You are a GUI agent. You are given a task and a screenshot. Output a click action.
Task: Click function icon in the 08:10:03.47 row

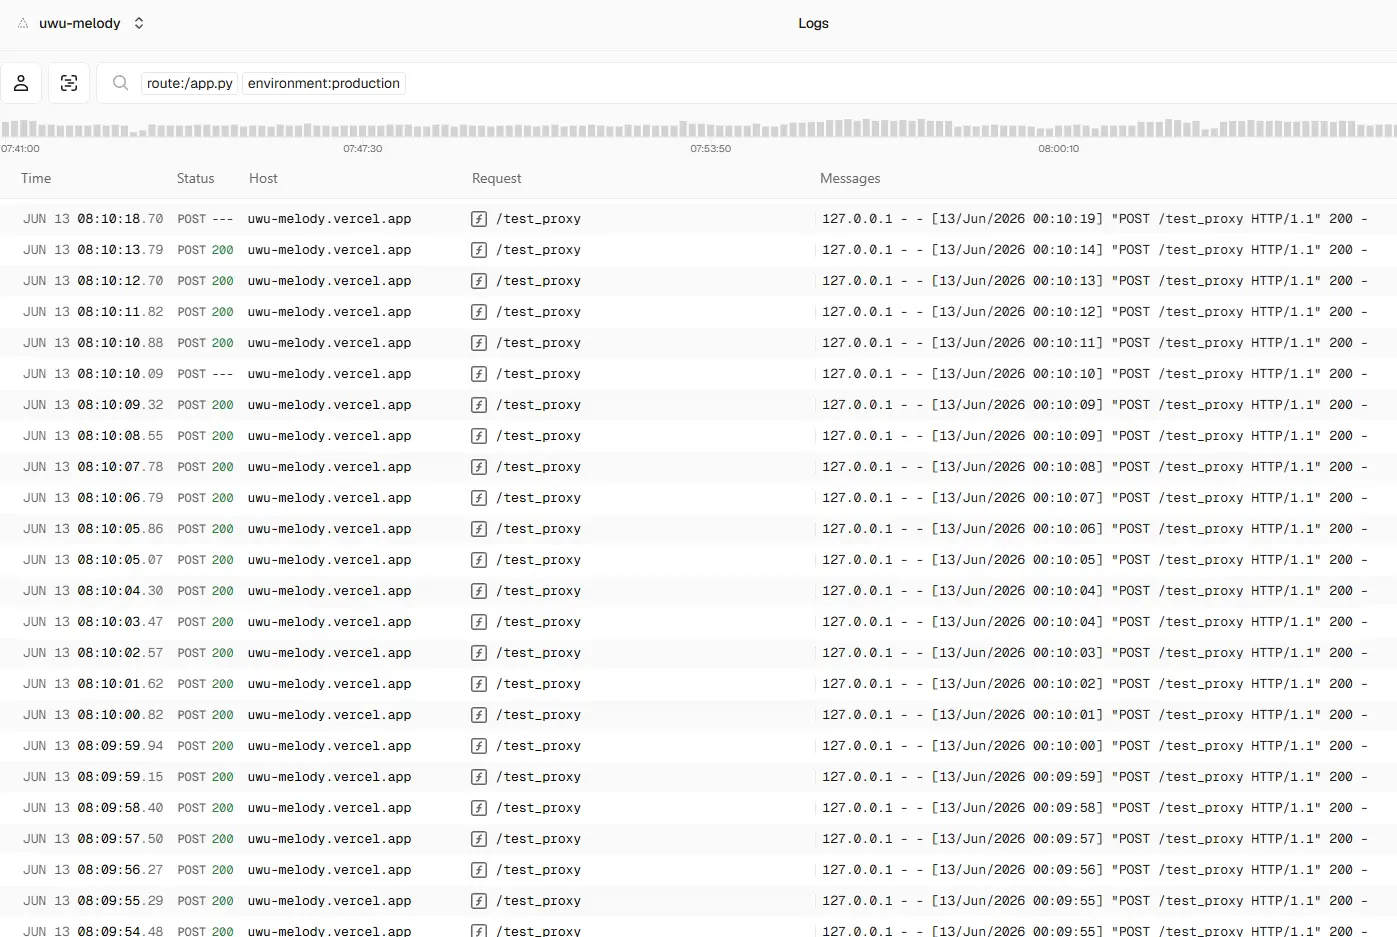(x=479, y=622)
